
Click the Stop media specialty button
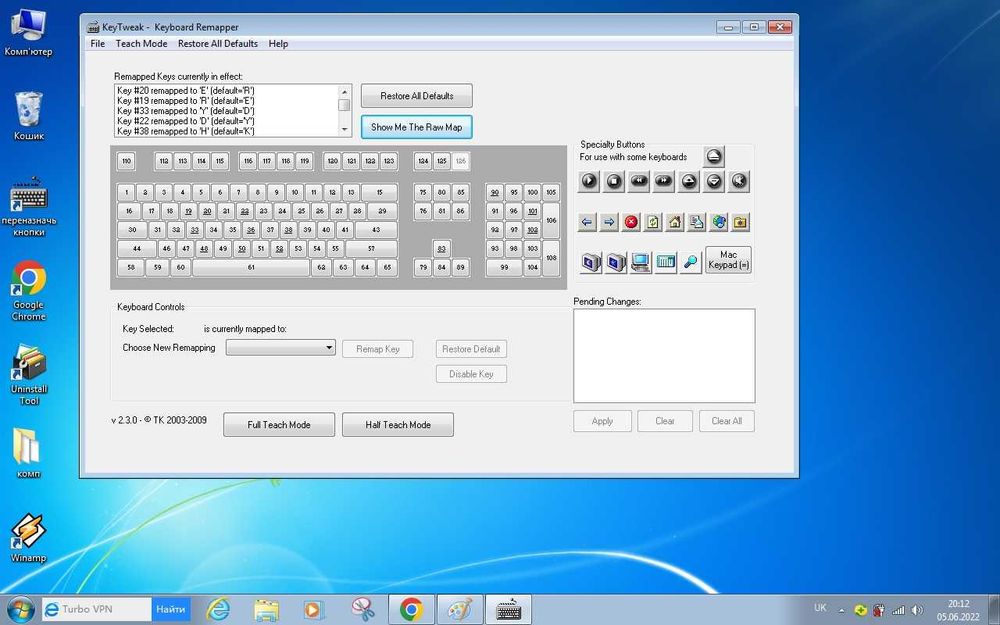click(614, 181)
